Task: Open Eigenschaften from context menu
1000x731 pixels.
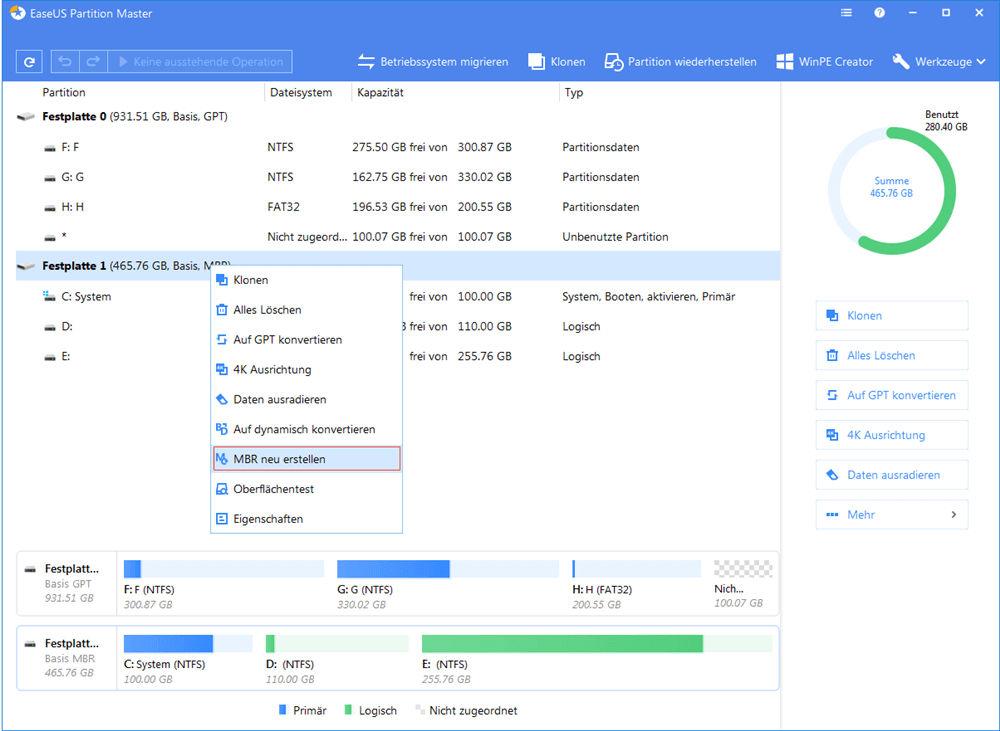Action: (306, 519)
